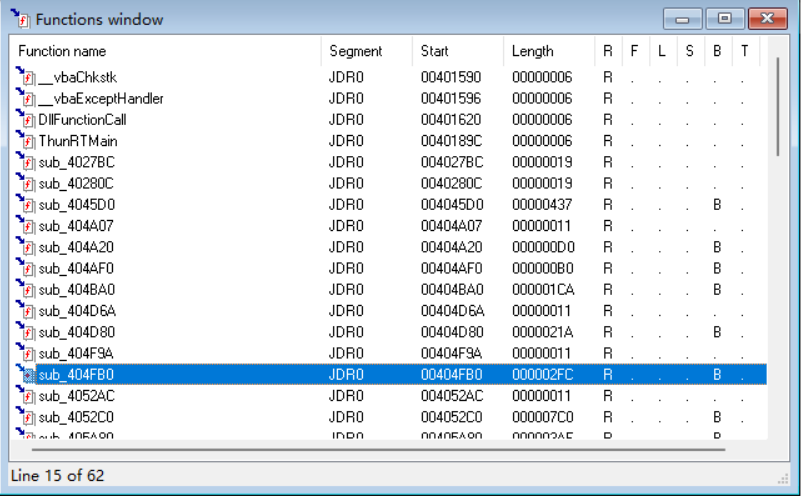Image resolution: width=802 pixels, height=496 pixels.
Task: Click length value 00000437
Action: (542, 205)
